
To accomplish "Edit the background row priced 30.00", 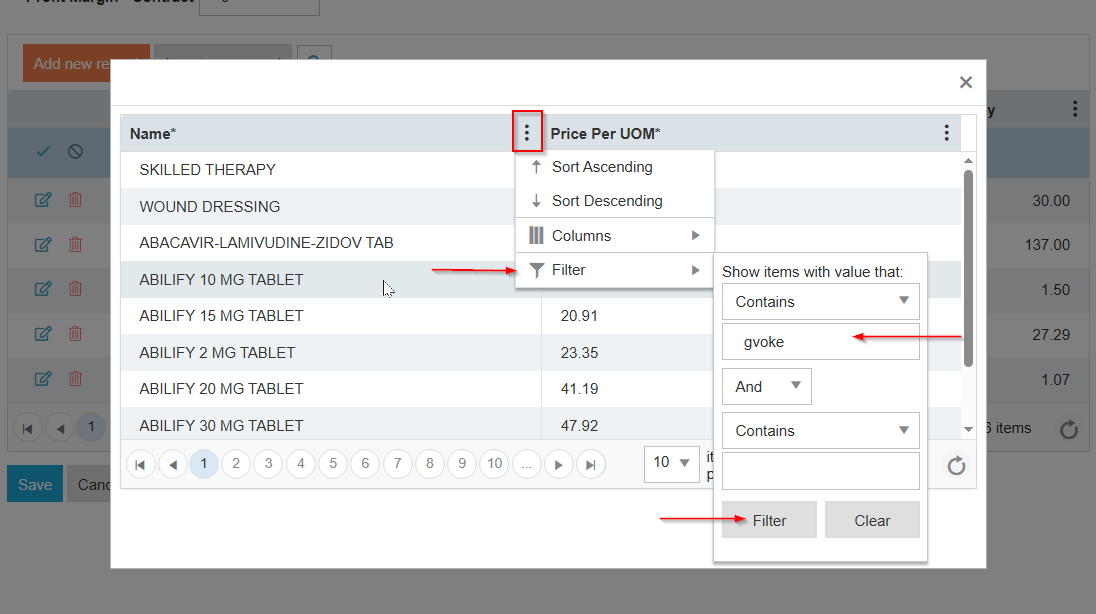I will point(43,200).
